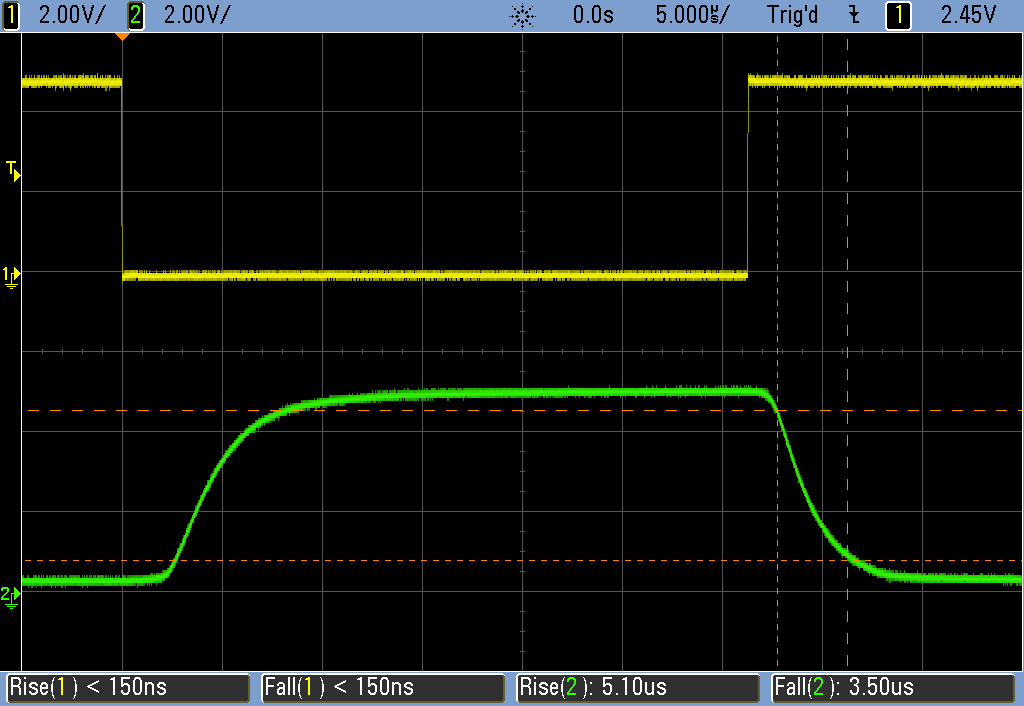Click the 0.0s delay value
The height and width of the screenshot is (706, 1024).
click(593, 15)
